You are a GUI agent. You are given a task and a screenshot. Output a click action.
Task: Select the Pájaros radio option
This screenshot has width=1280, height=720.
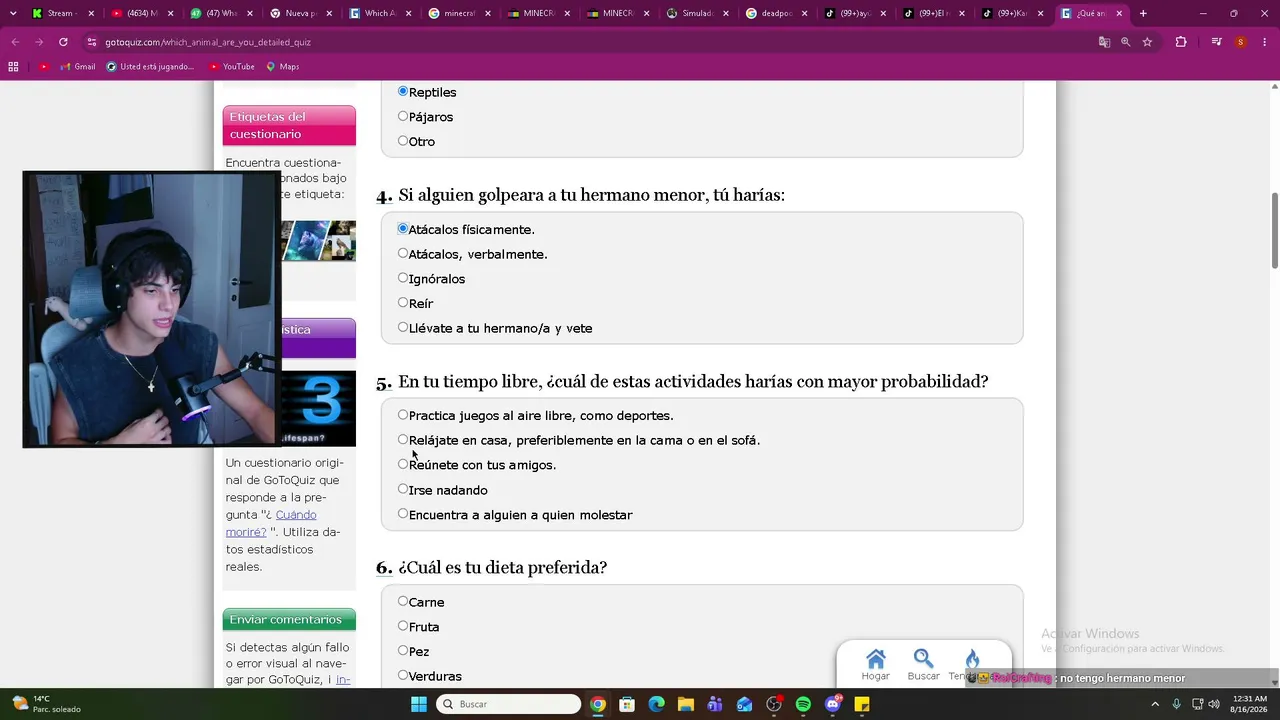(403, 116)
